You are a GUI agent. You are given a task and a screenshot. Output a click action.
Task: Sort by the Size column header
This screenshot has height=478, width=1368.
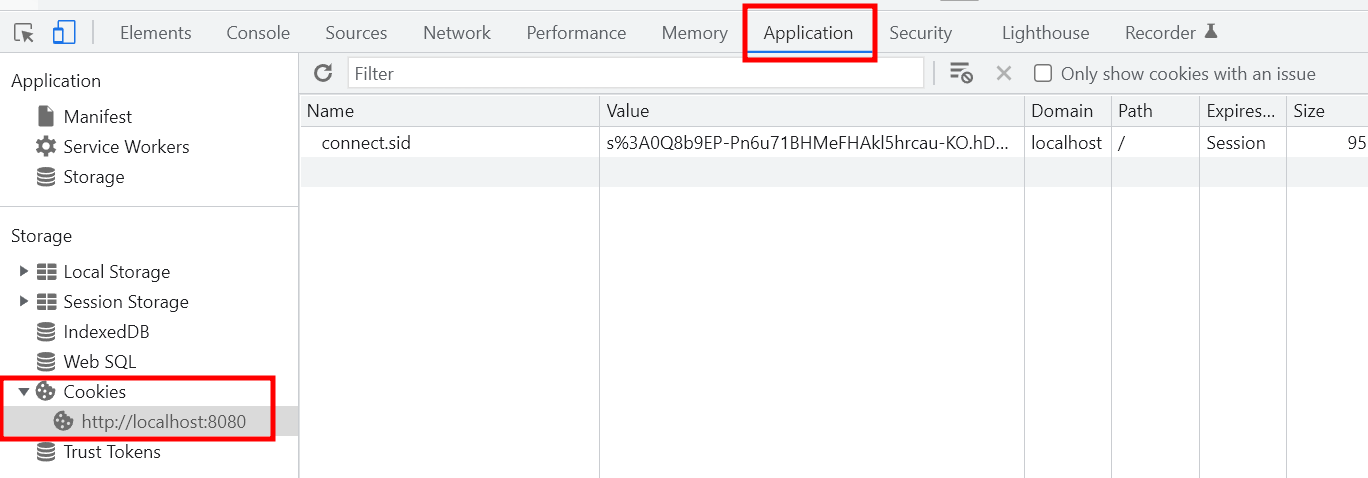coord(1326,111)
